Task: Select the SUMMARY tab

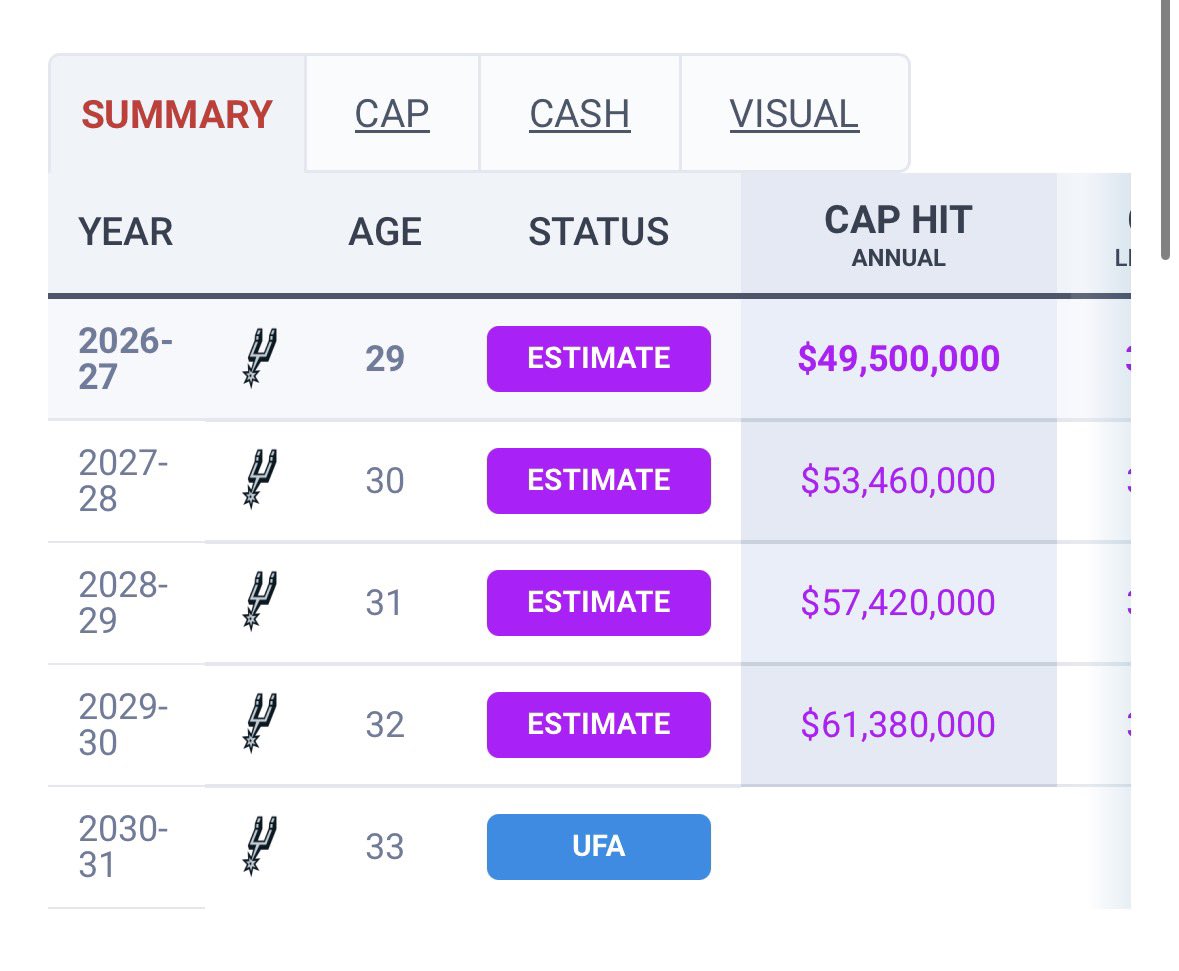Action: click(x=177, y=114)
